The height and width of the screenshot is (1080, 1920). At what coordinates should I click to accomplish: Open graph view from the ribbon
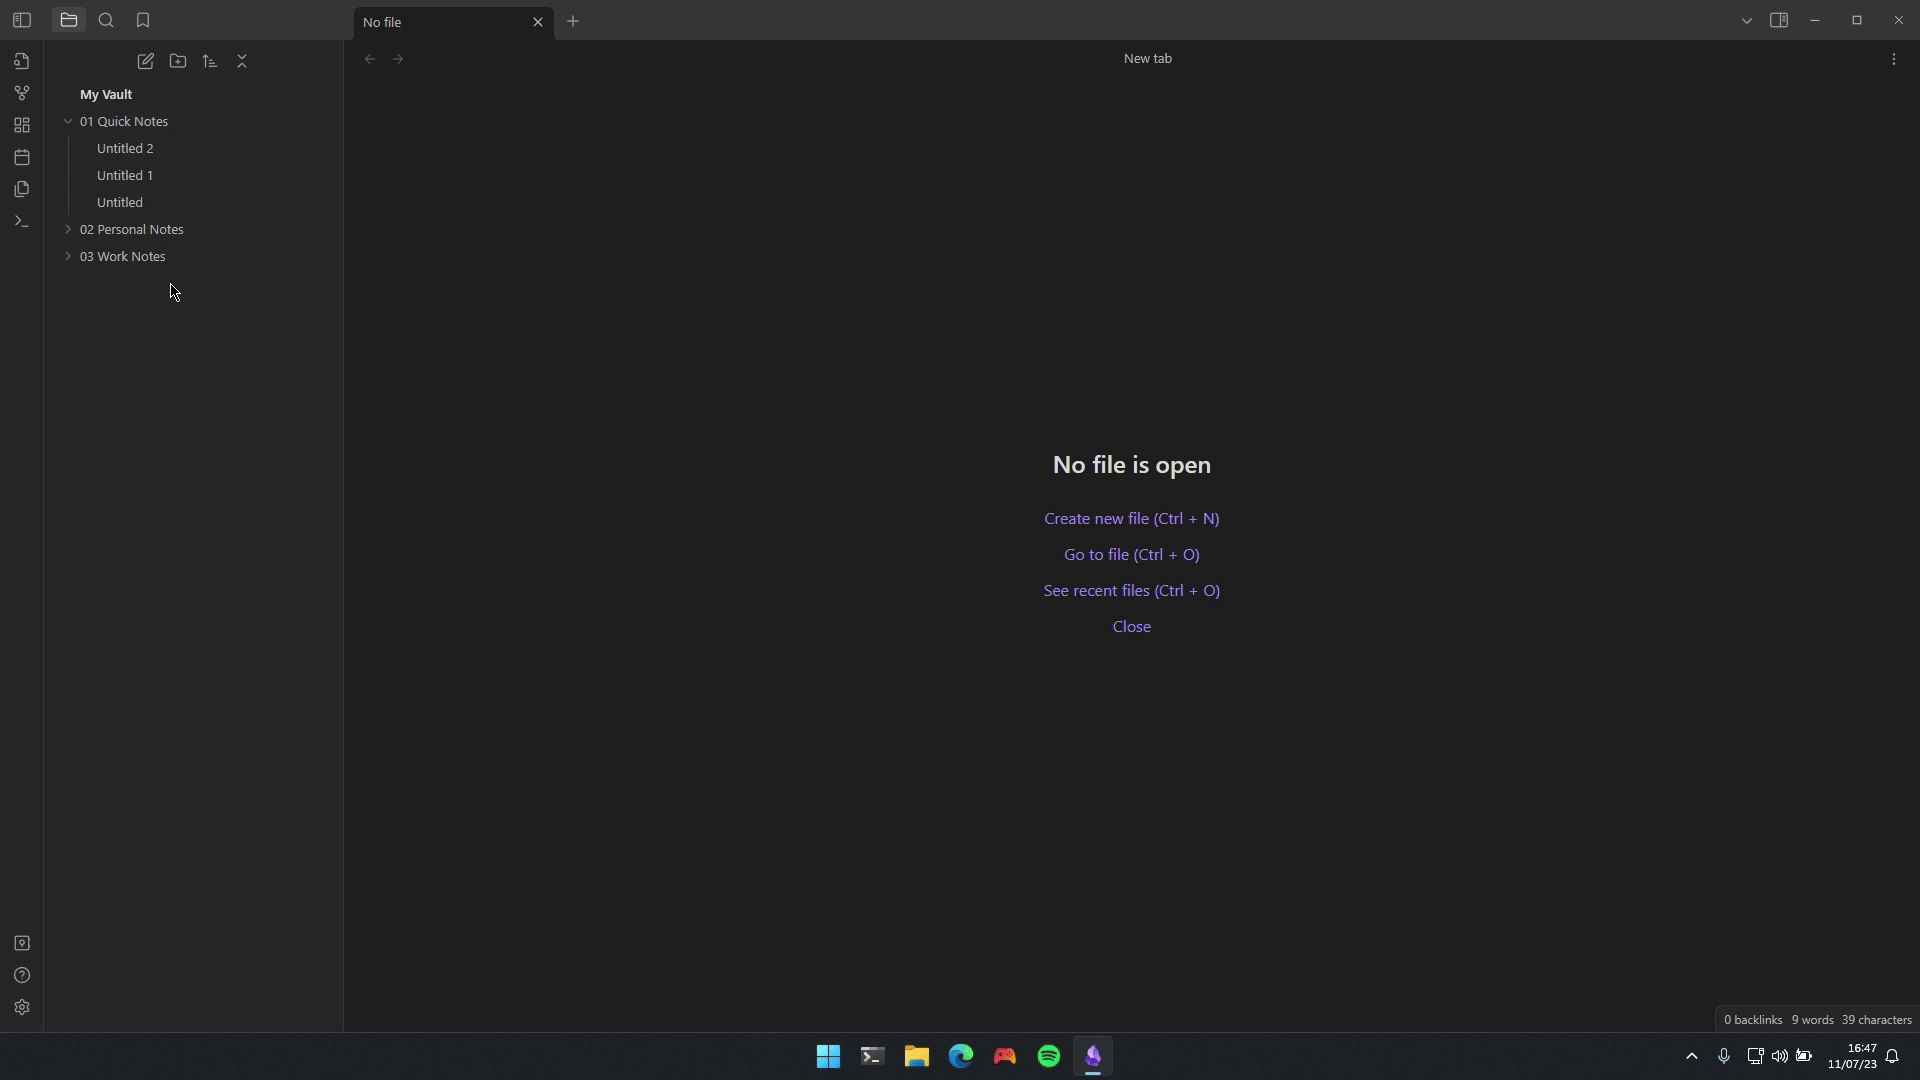tap(22, 93)
